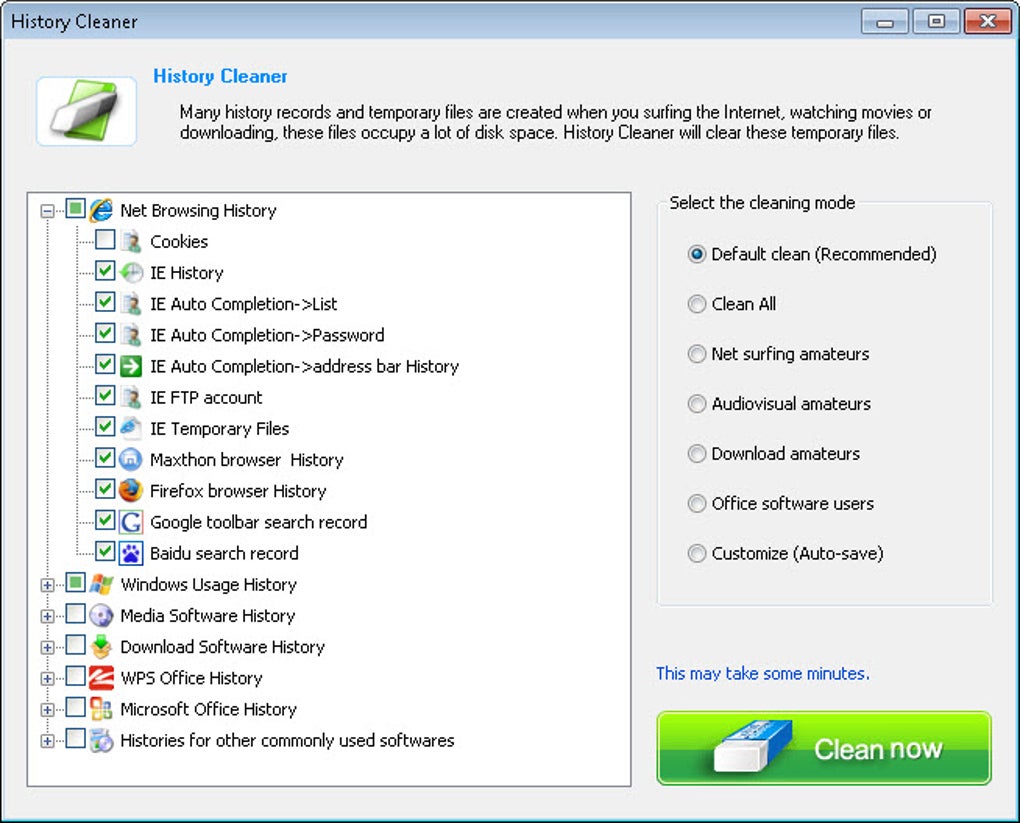Click the WPS Office History icon
The height and width of the screenshot is (823, 1020).
click(x=101, y=678)
